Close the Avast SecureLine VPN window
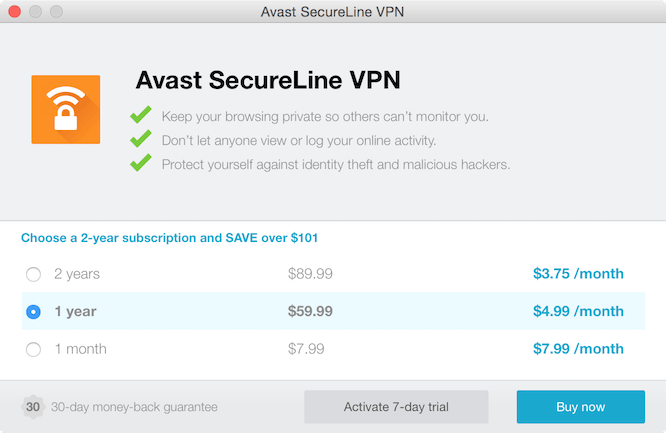 coord(15,11)
